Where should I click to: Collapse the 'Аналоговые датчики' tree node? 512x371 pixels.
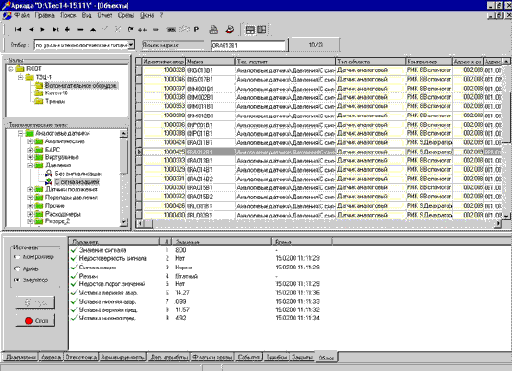tap(20, 133)
